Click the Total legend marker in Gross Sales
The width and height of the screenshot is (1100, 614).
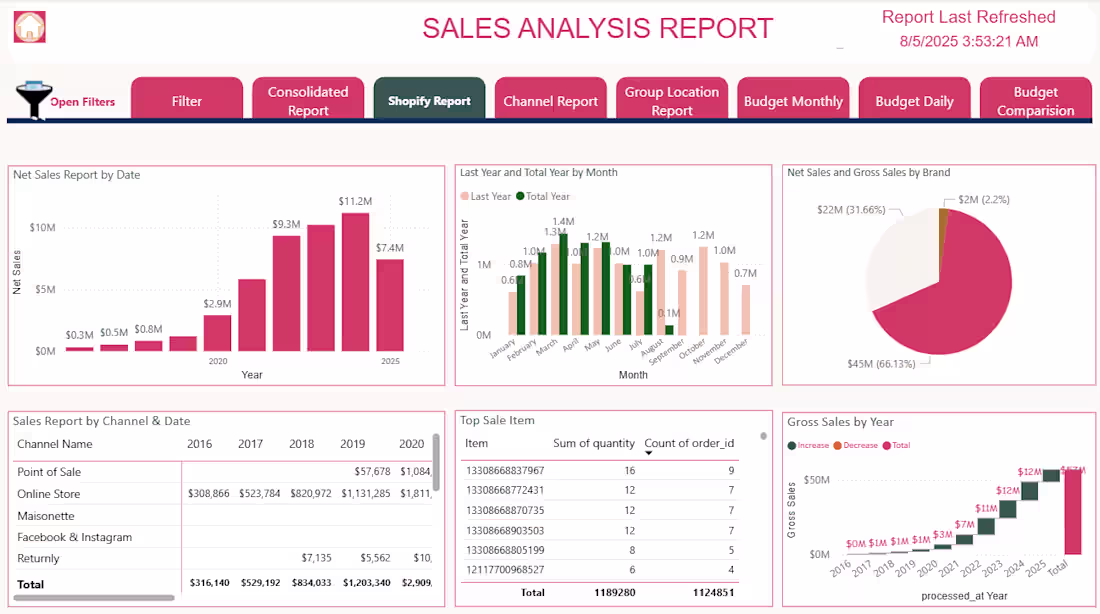coord(887,446)
